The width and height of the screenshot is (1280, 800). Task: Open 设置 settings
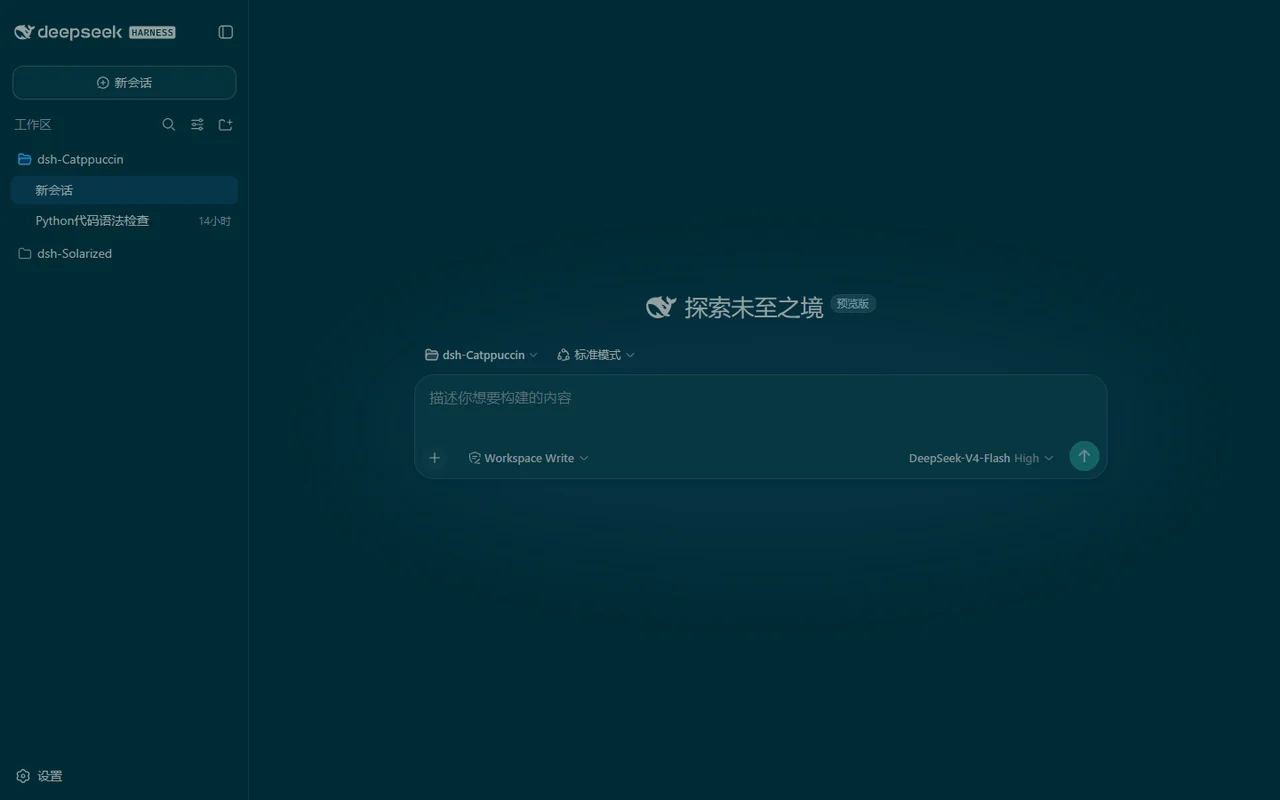point(40,776)
